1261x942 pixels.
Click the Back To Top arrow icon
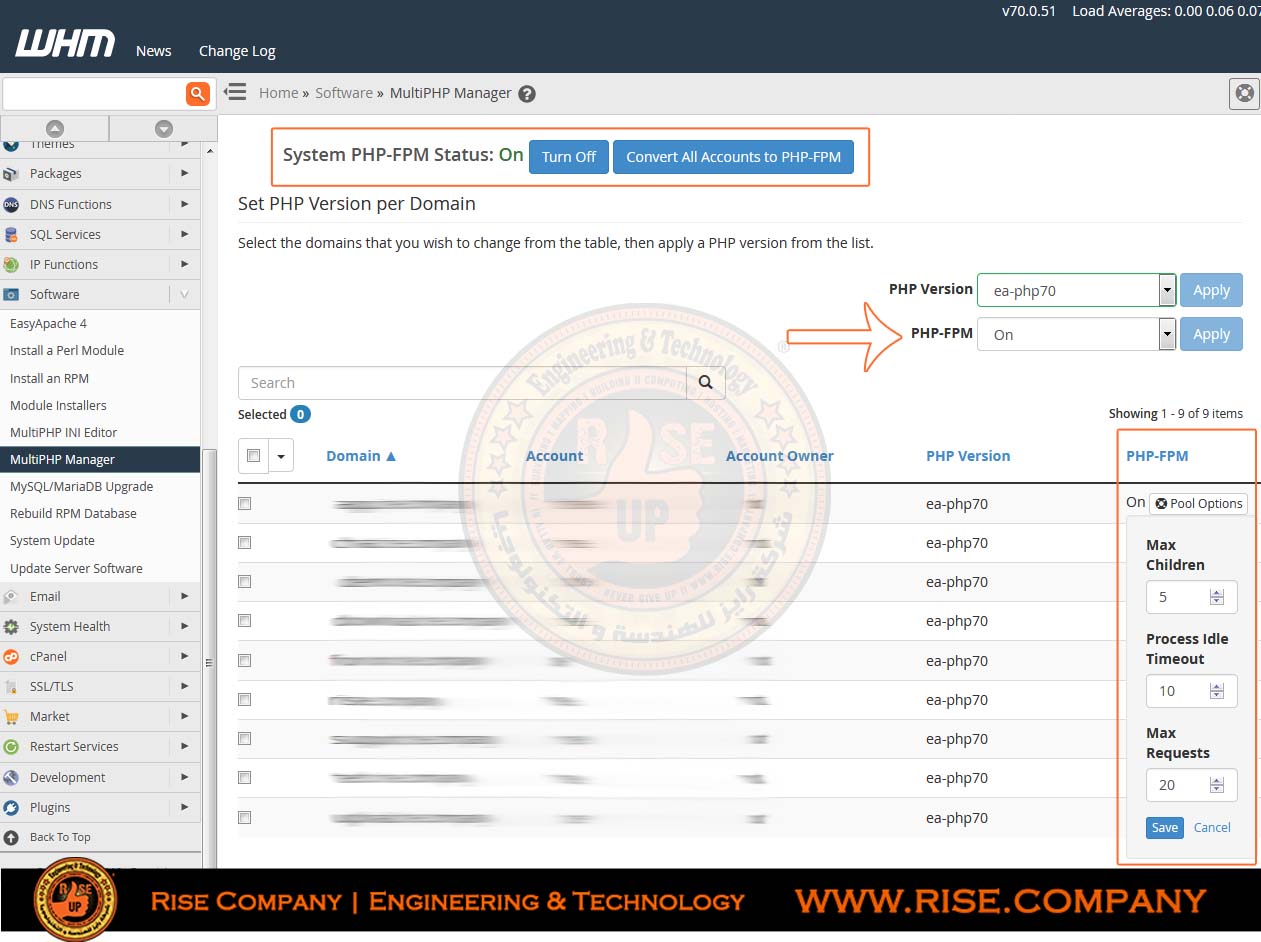tap(11, 838)
